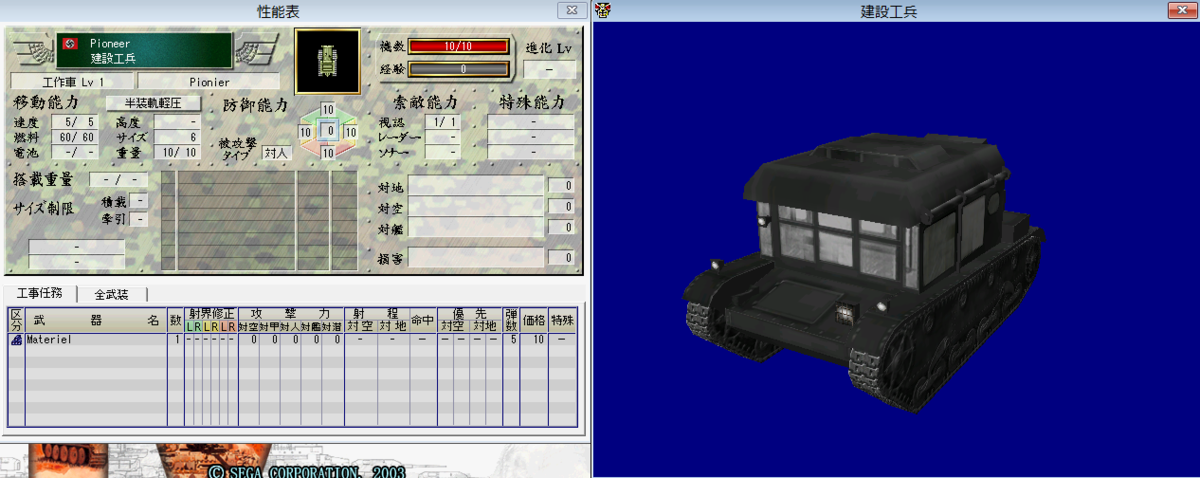Click the 搭載重量 value field
The image size is (1200, 478).
(119, 180)
